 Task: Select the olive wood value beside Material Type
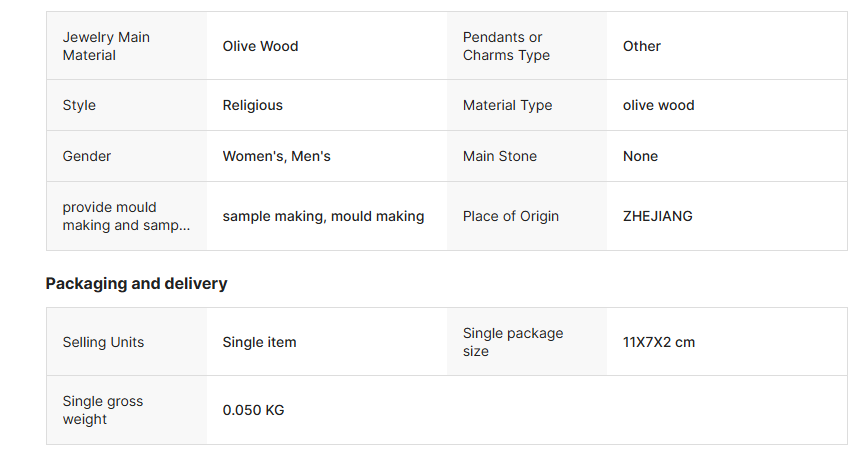pyautogui.click(x=659, y=105)
